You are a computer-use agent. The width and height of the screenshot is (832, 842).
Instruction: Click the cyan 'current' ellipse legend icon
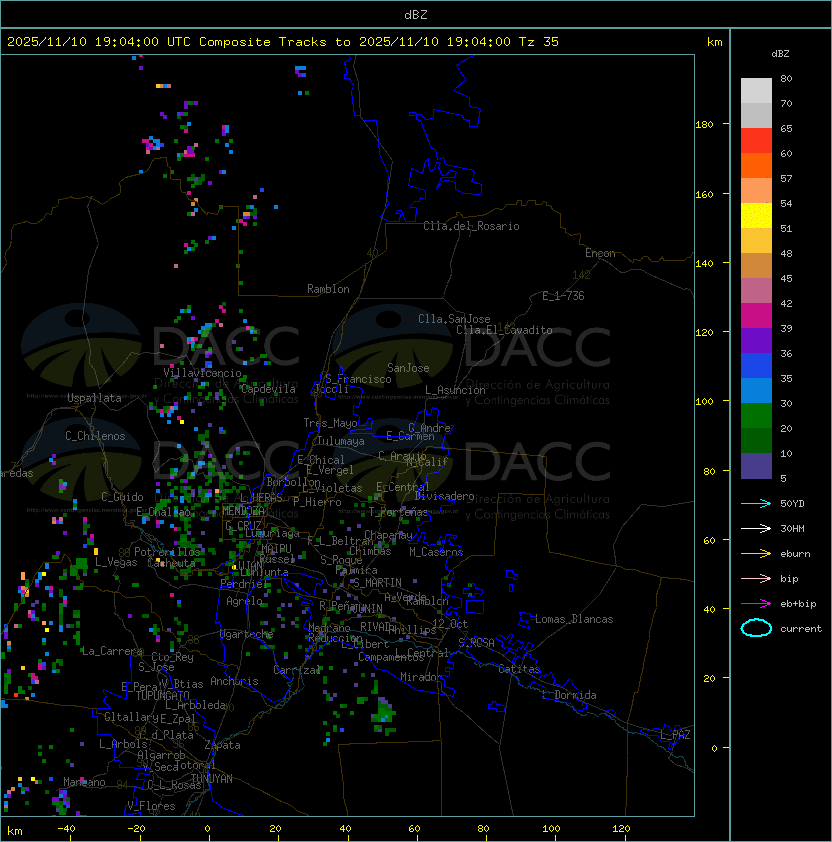(x=756, y=628)
